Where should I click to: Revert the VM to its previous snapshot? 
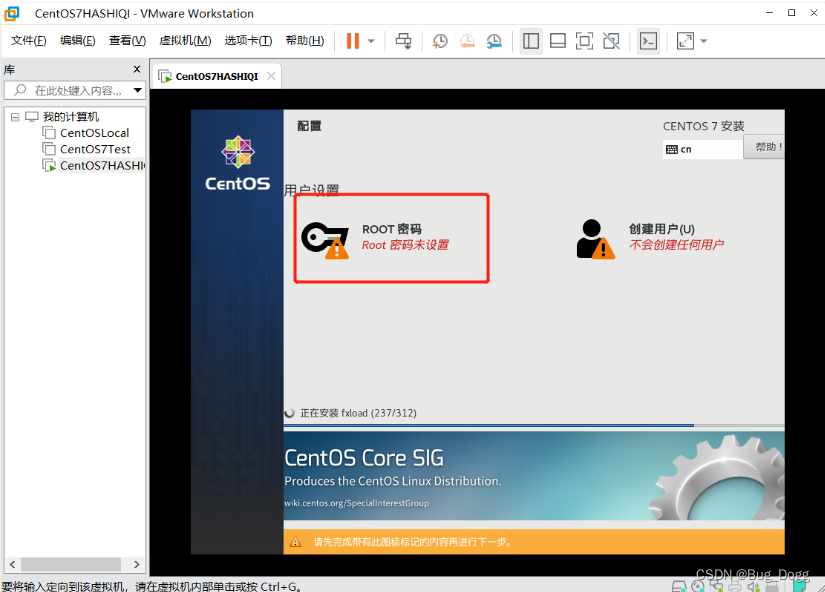(x=467, y=41)
